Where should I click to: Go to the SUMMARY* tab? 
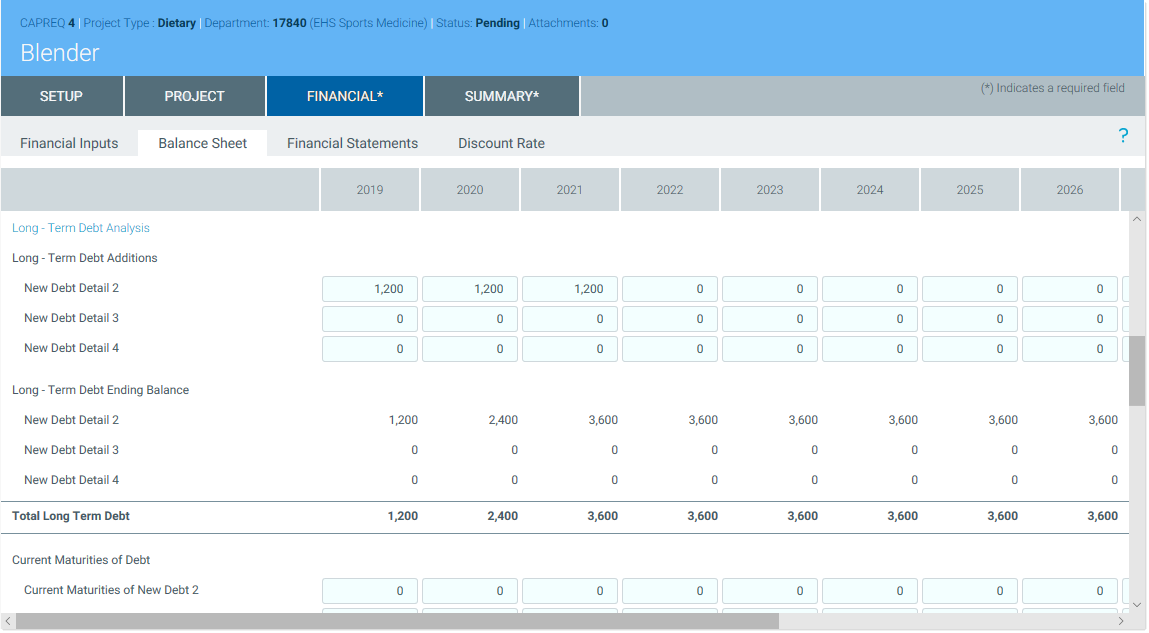[x=501, y=96]
